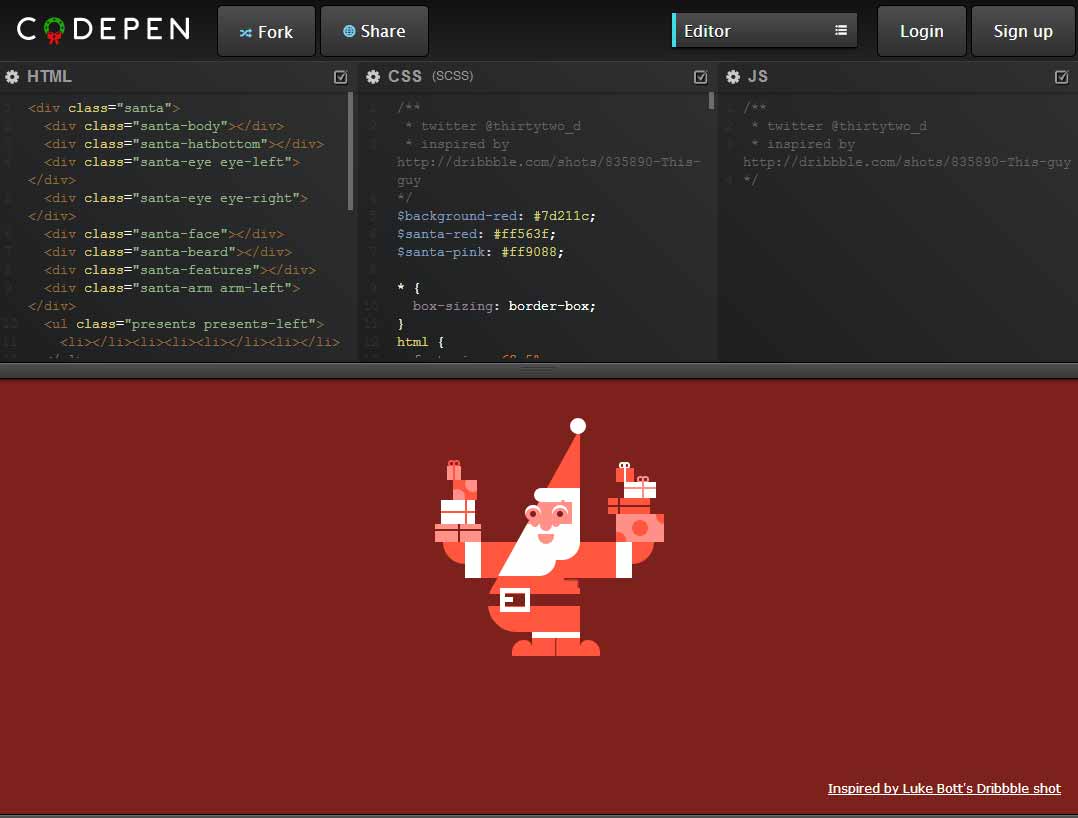Uncheck the HTML panel visibility checkbox
This screenshot has width=1078, height=818.
click(340, 76)
